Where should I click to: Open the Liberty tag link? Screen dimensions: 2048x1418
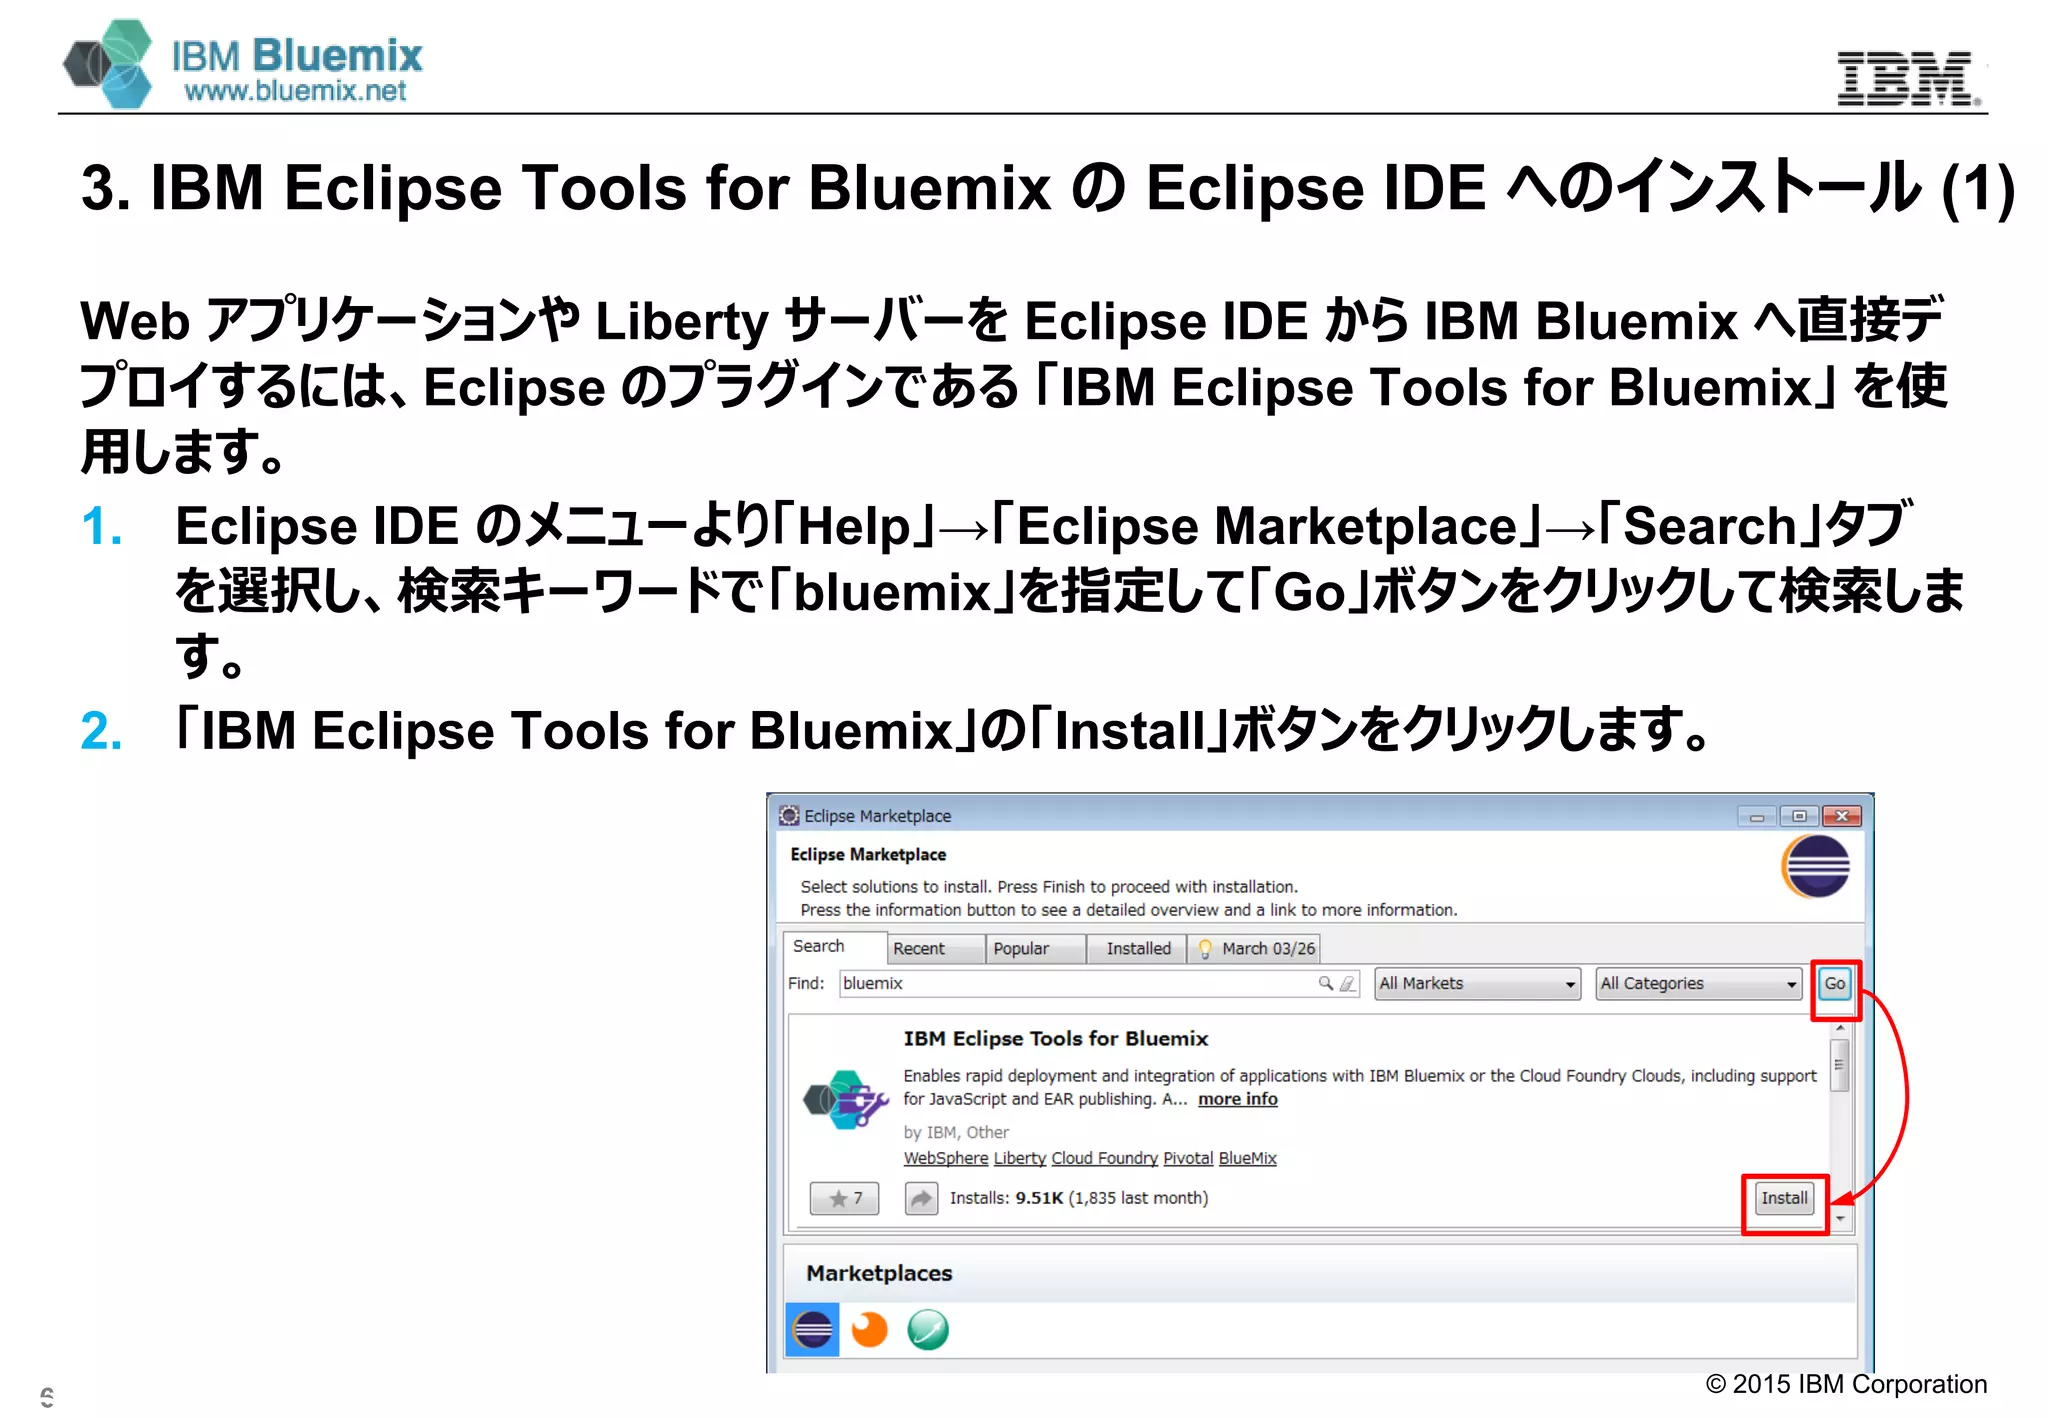tap(1020, 1158)
